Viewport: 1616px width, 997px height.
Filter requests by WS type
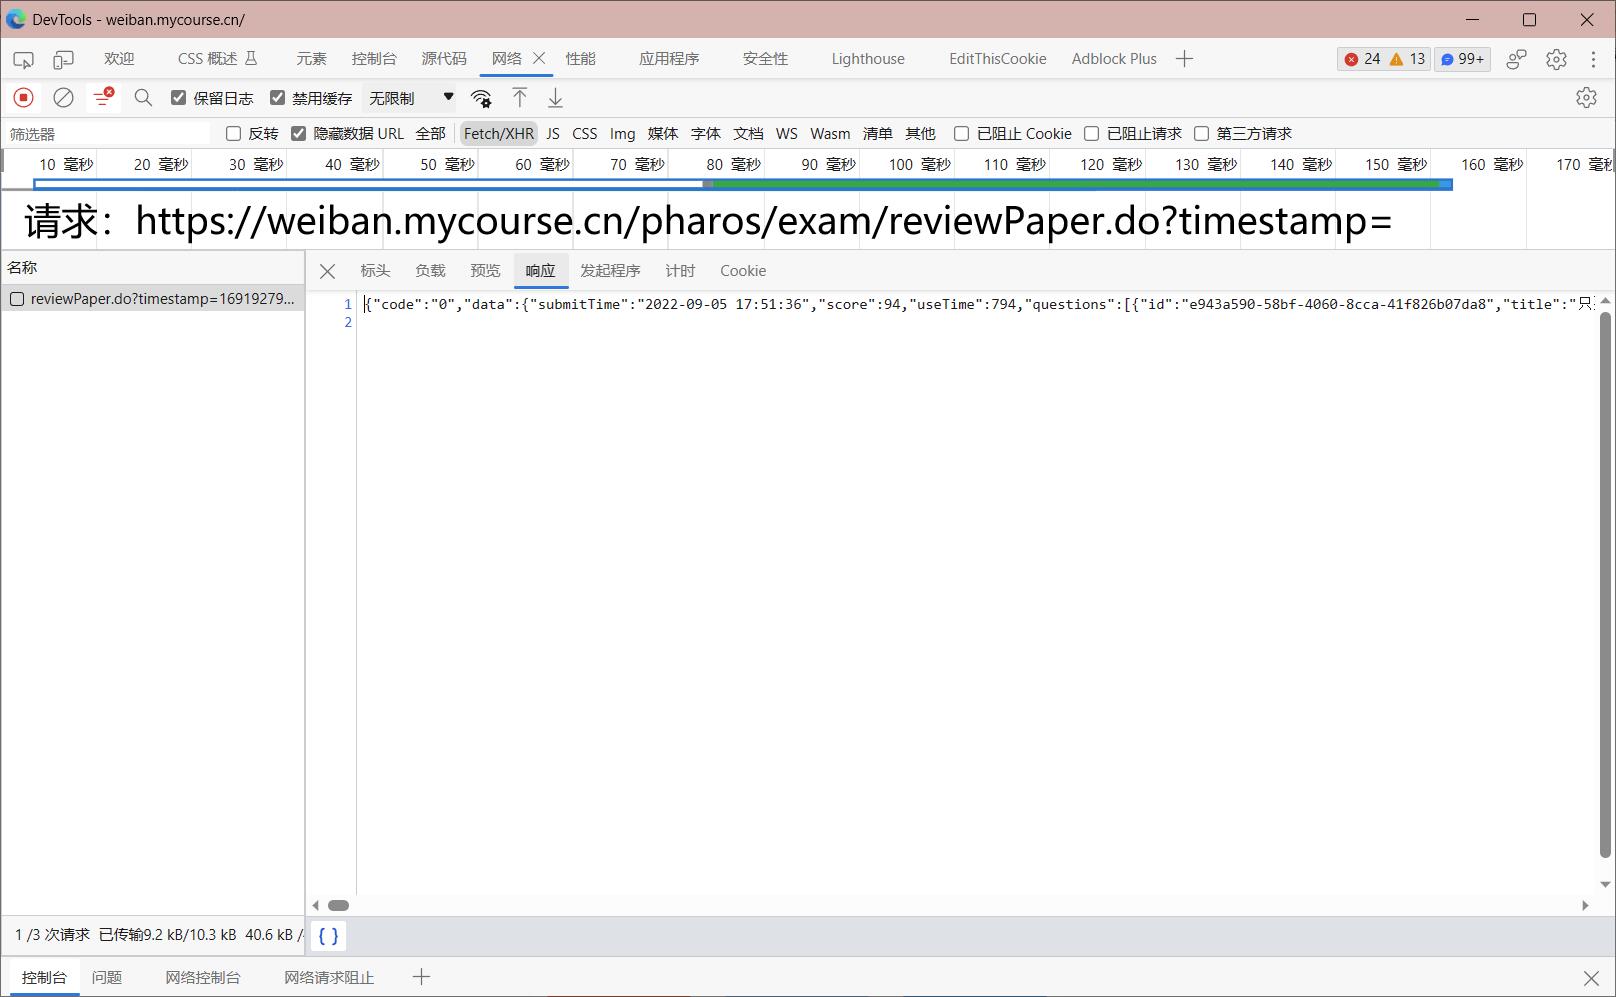[787, 134]
